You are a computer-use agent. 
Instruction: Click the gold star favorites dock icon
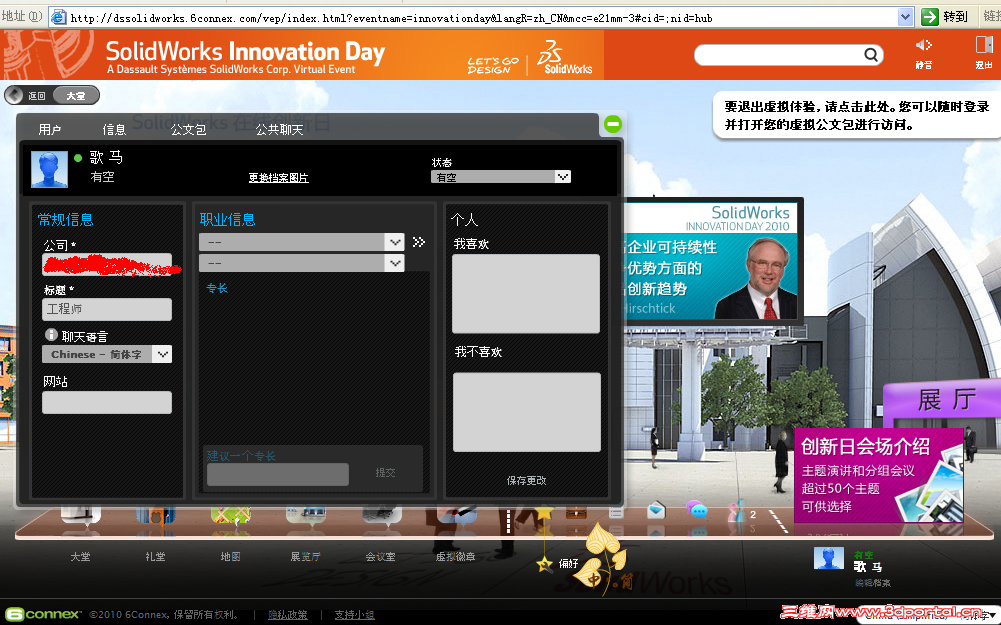click(544, 513)
